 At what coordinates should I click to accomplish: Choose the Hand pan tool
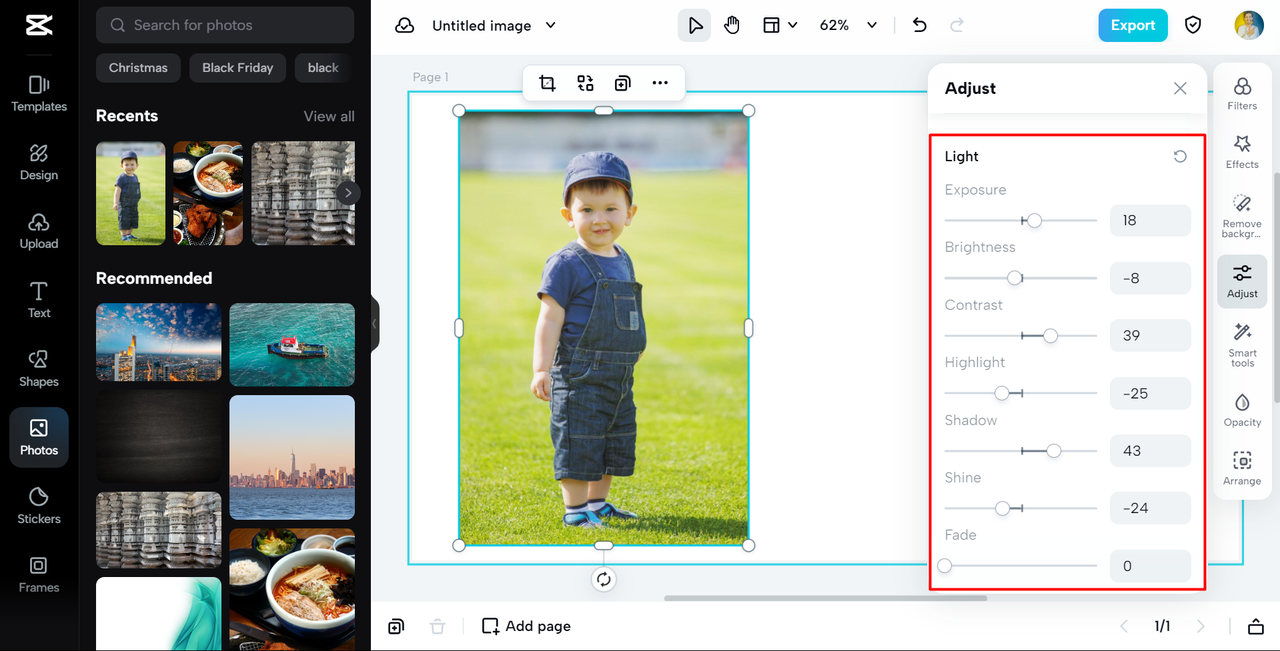coord(732,25)
